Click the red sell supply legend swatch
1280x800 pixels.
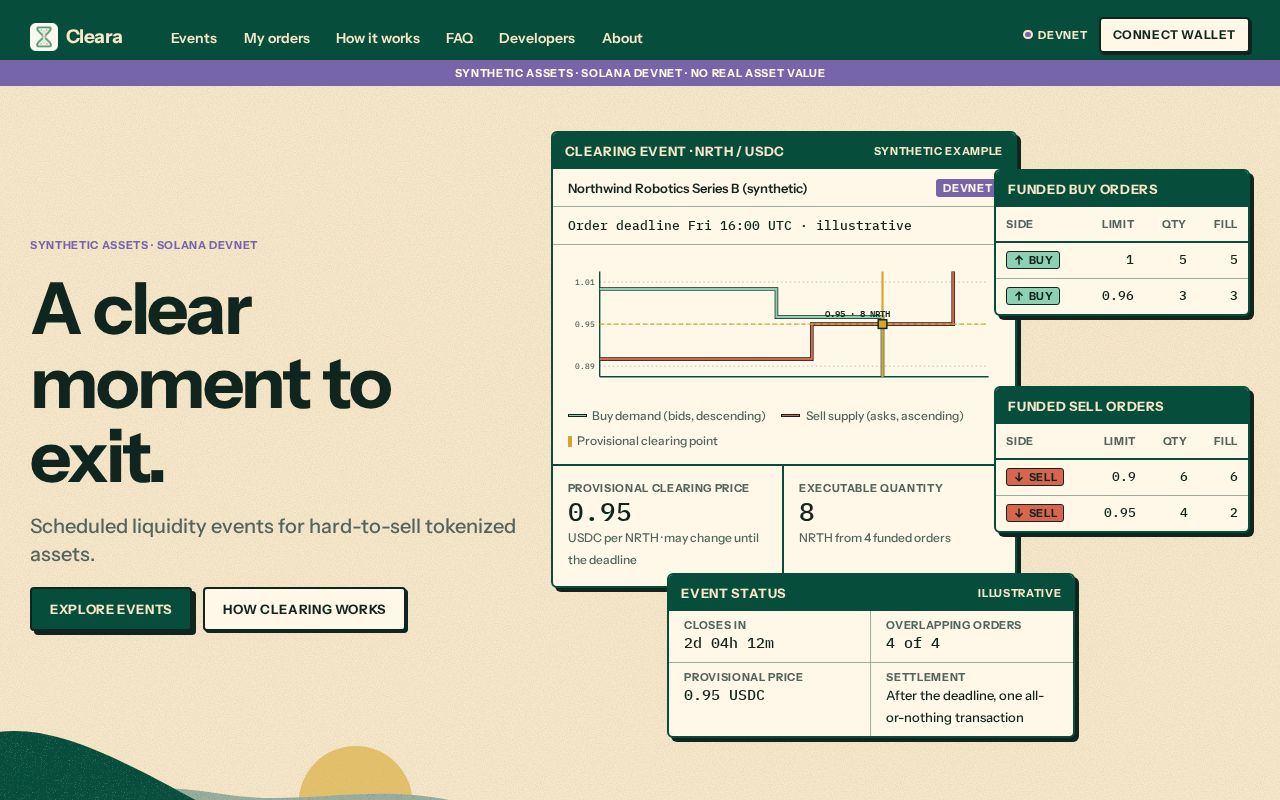[x=790, y=416]
